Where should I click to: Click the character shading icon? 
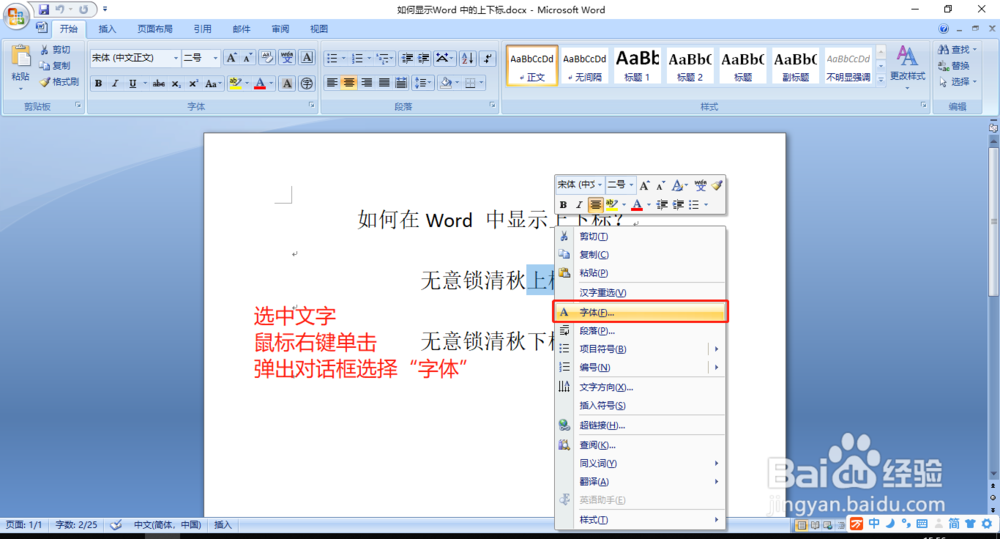287,84
